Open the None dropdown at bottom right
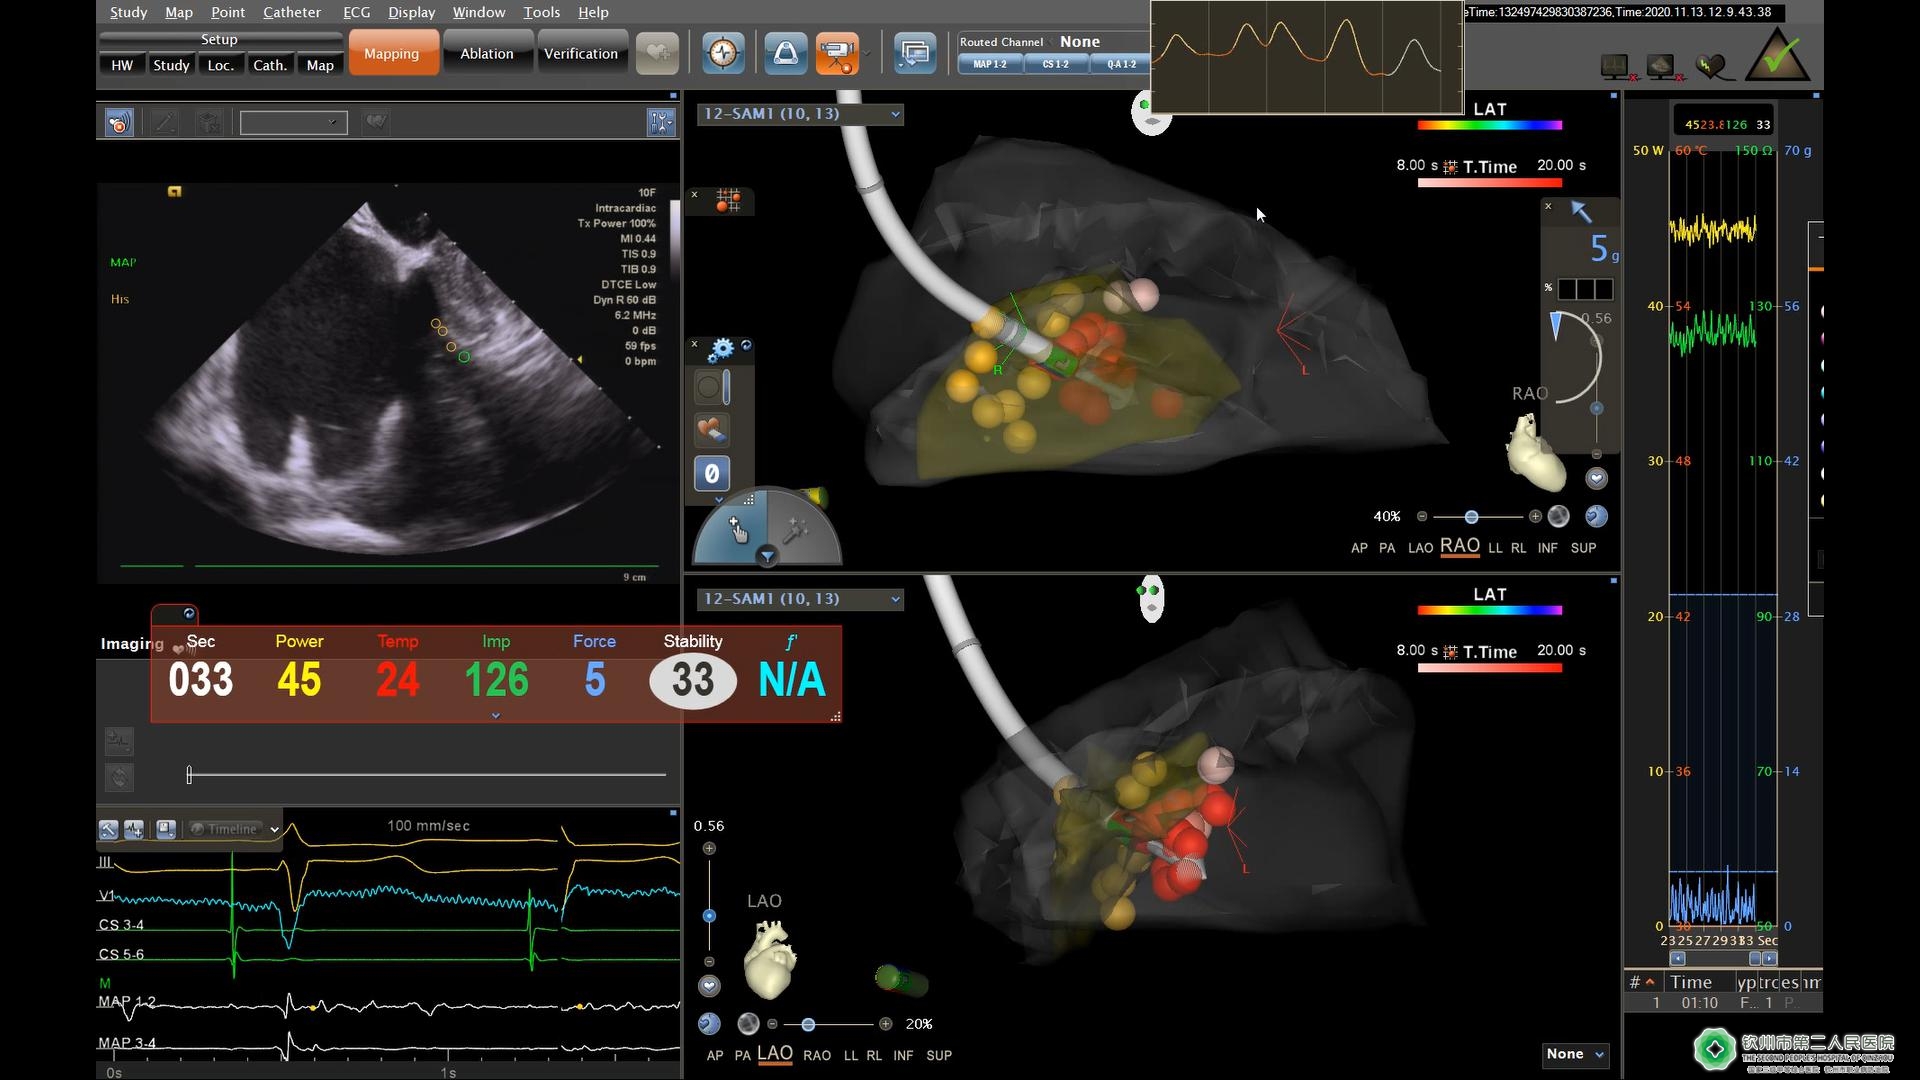The width and height of the screenshot is (1920, 1080). click(x=1575, y=1054)
